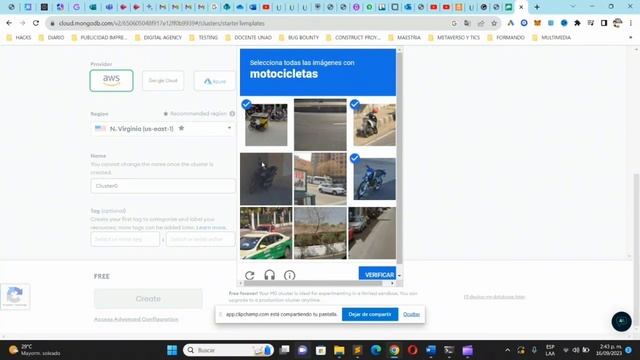Click the browser back arrow

click(x=9, y=23)
